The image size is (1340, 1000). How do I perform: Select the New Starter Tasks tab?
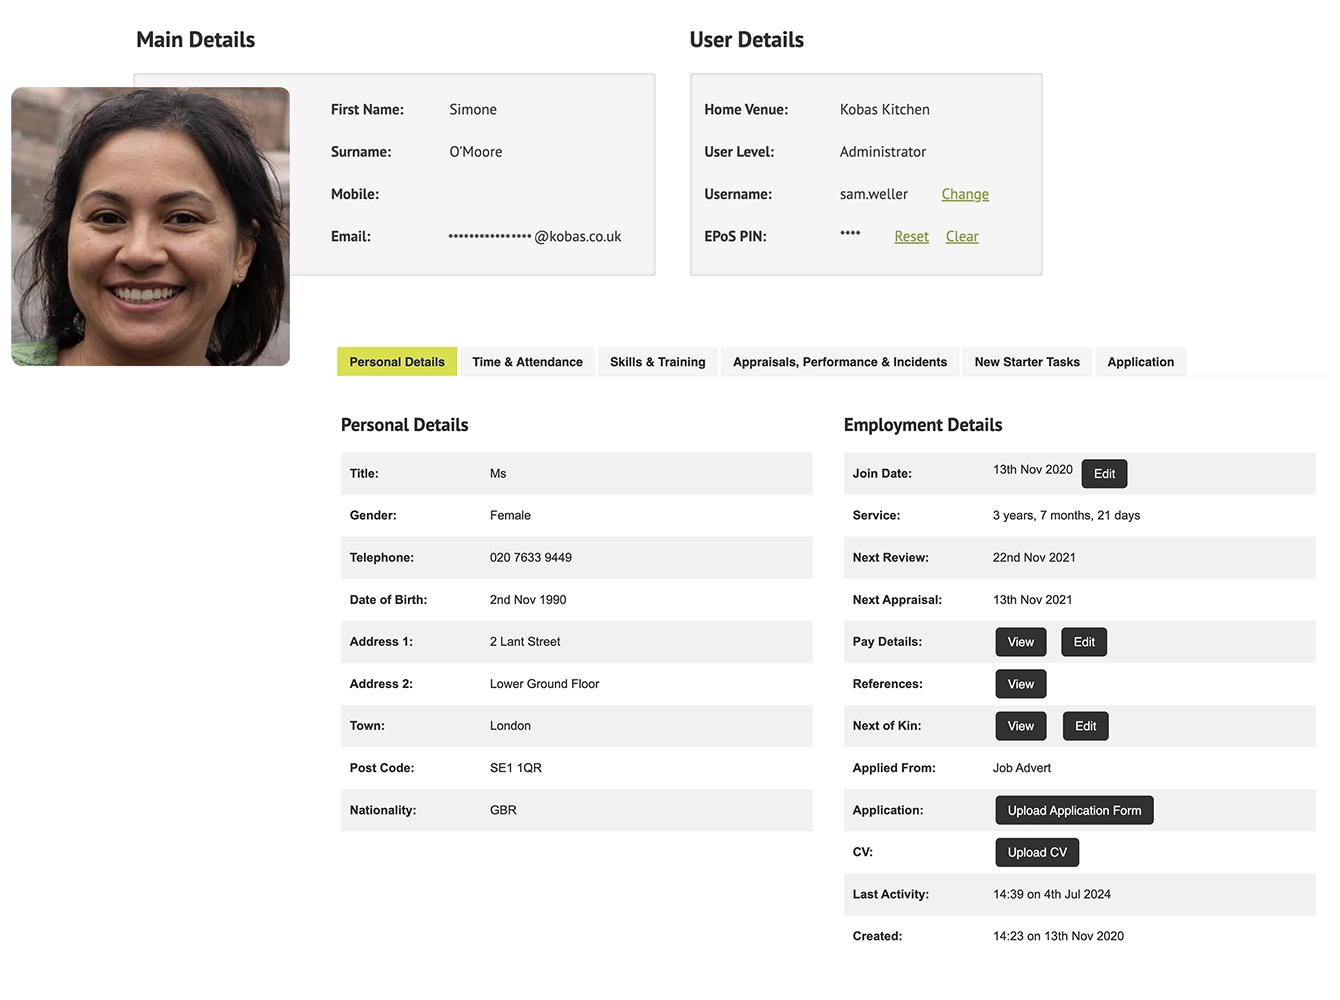(1027, 362)
